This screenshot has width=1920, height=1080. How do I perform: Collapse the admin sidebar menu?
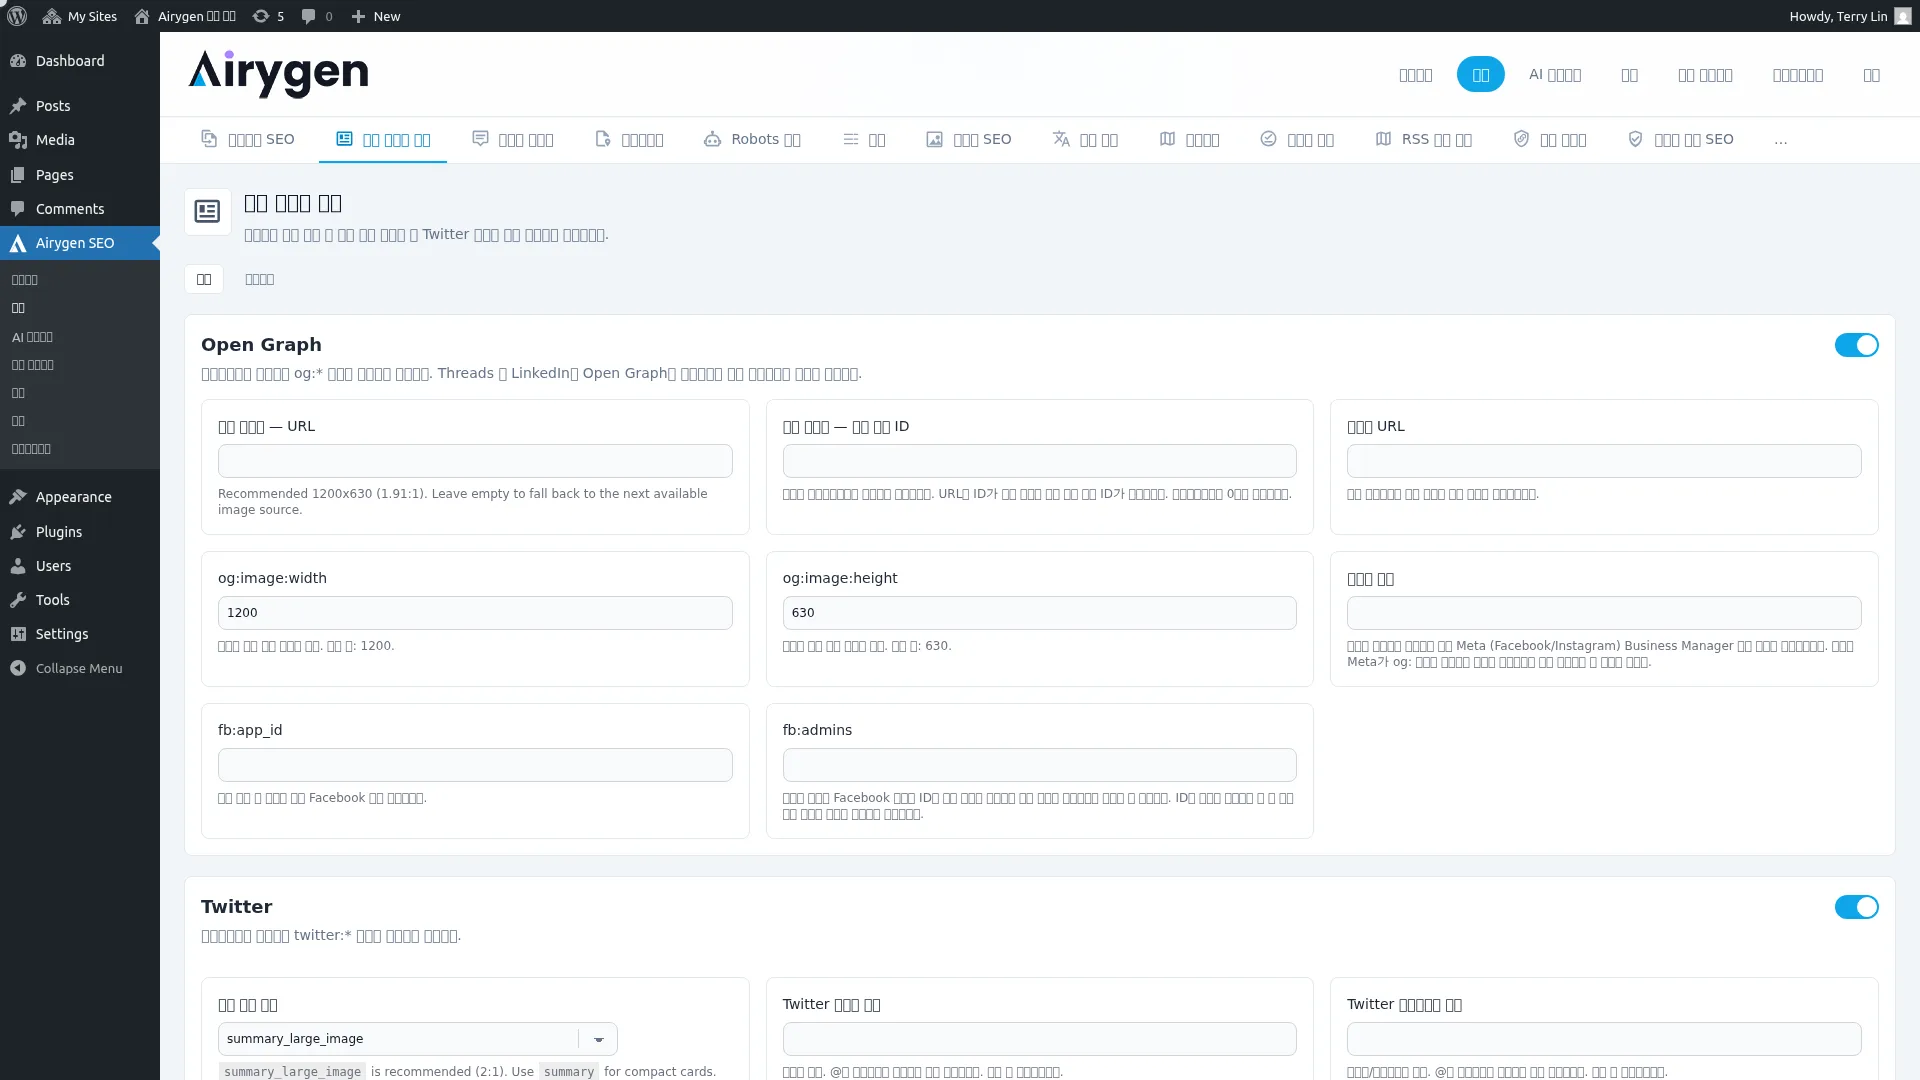tap(80, 668)
